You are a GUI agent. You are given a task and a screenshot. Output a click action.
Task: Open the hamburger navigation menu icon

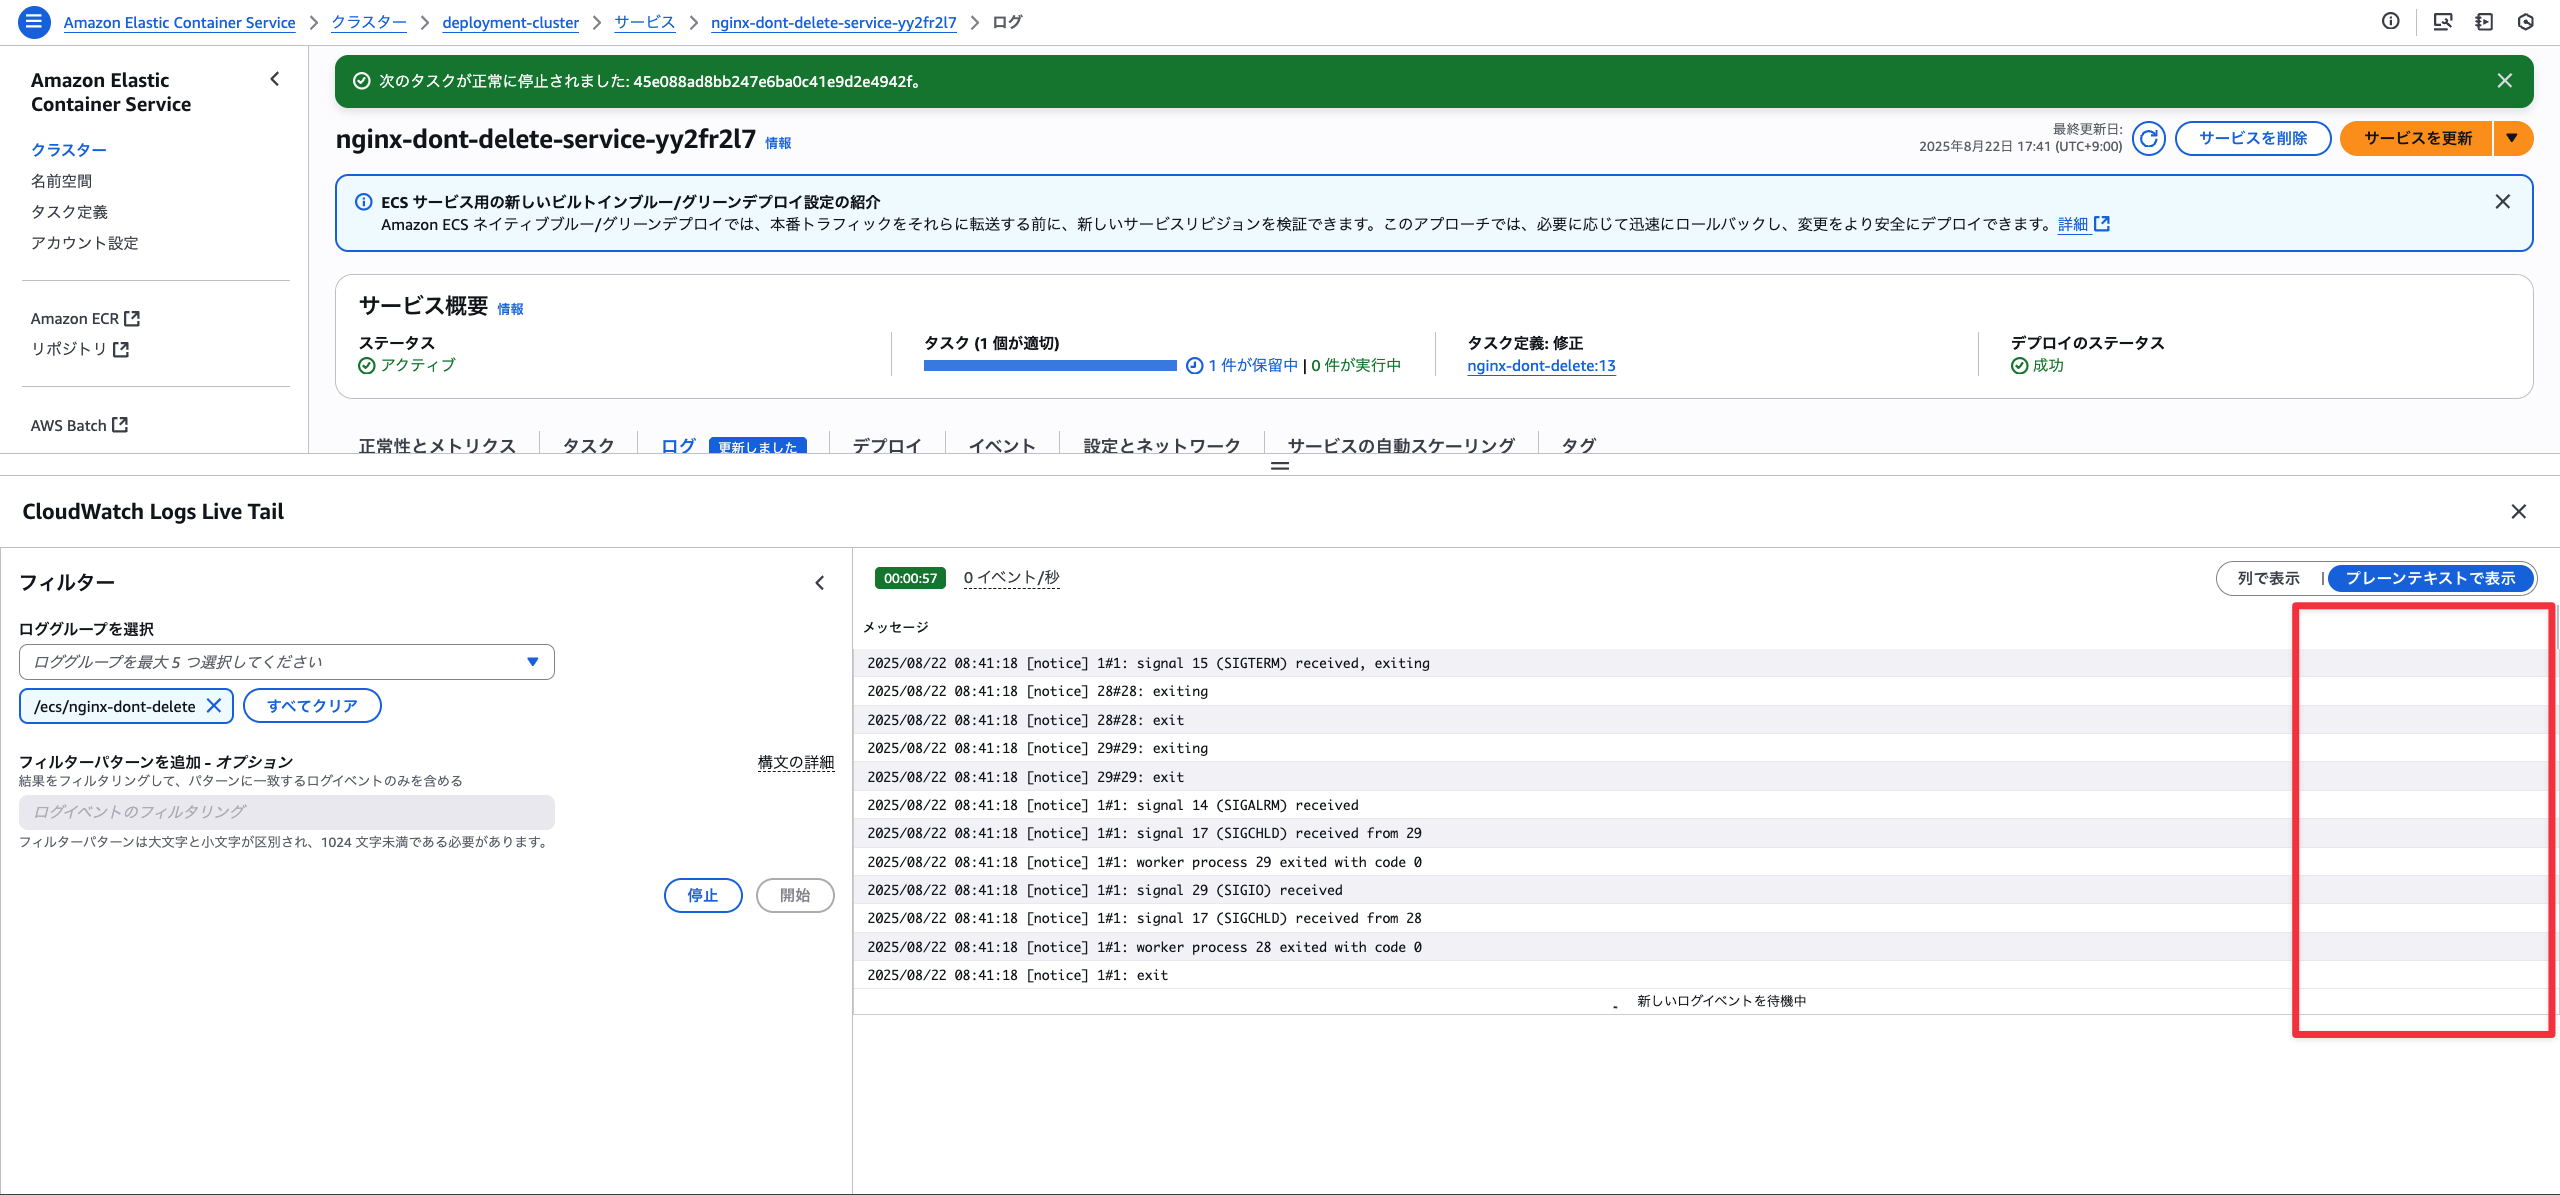pyautogui.click(x=34, y=21)
